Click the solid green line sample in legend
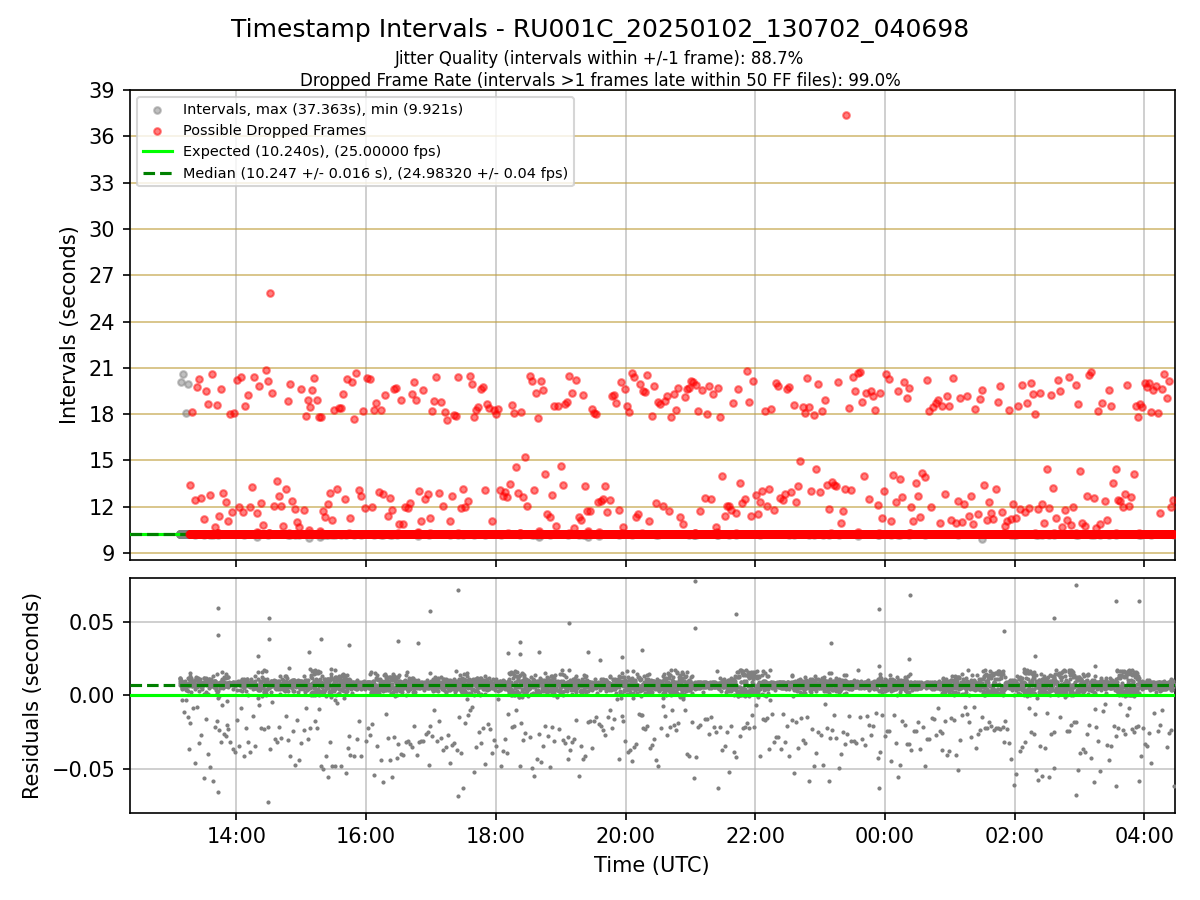Viewport: 1200px width, 900px height. coord(160,151)
